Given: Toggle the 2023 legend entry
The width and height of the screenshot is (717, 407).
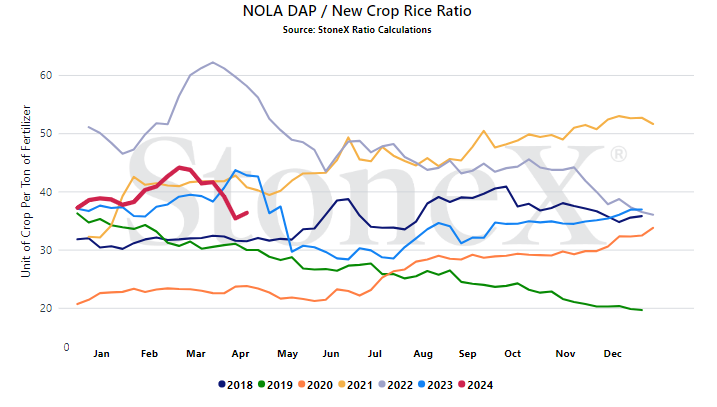Looking at the screenshot, I should [x=436, y=385].
